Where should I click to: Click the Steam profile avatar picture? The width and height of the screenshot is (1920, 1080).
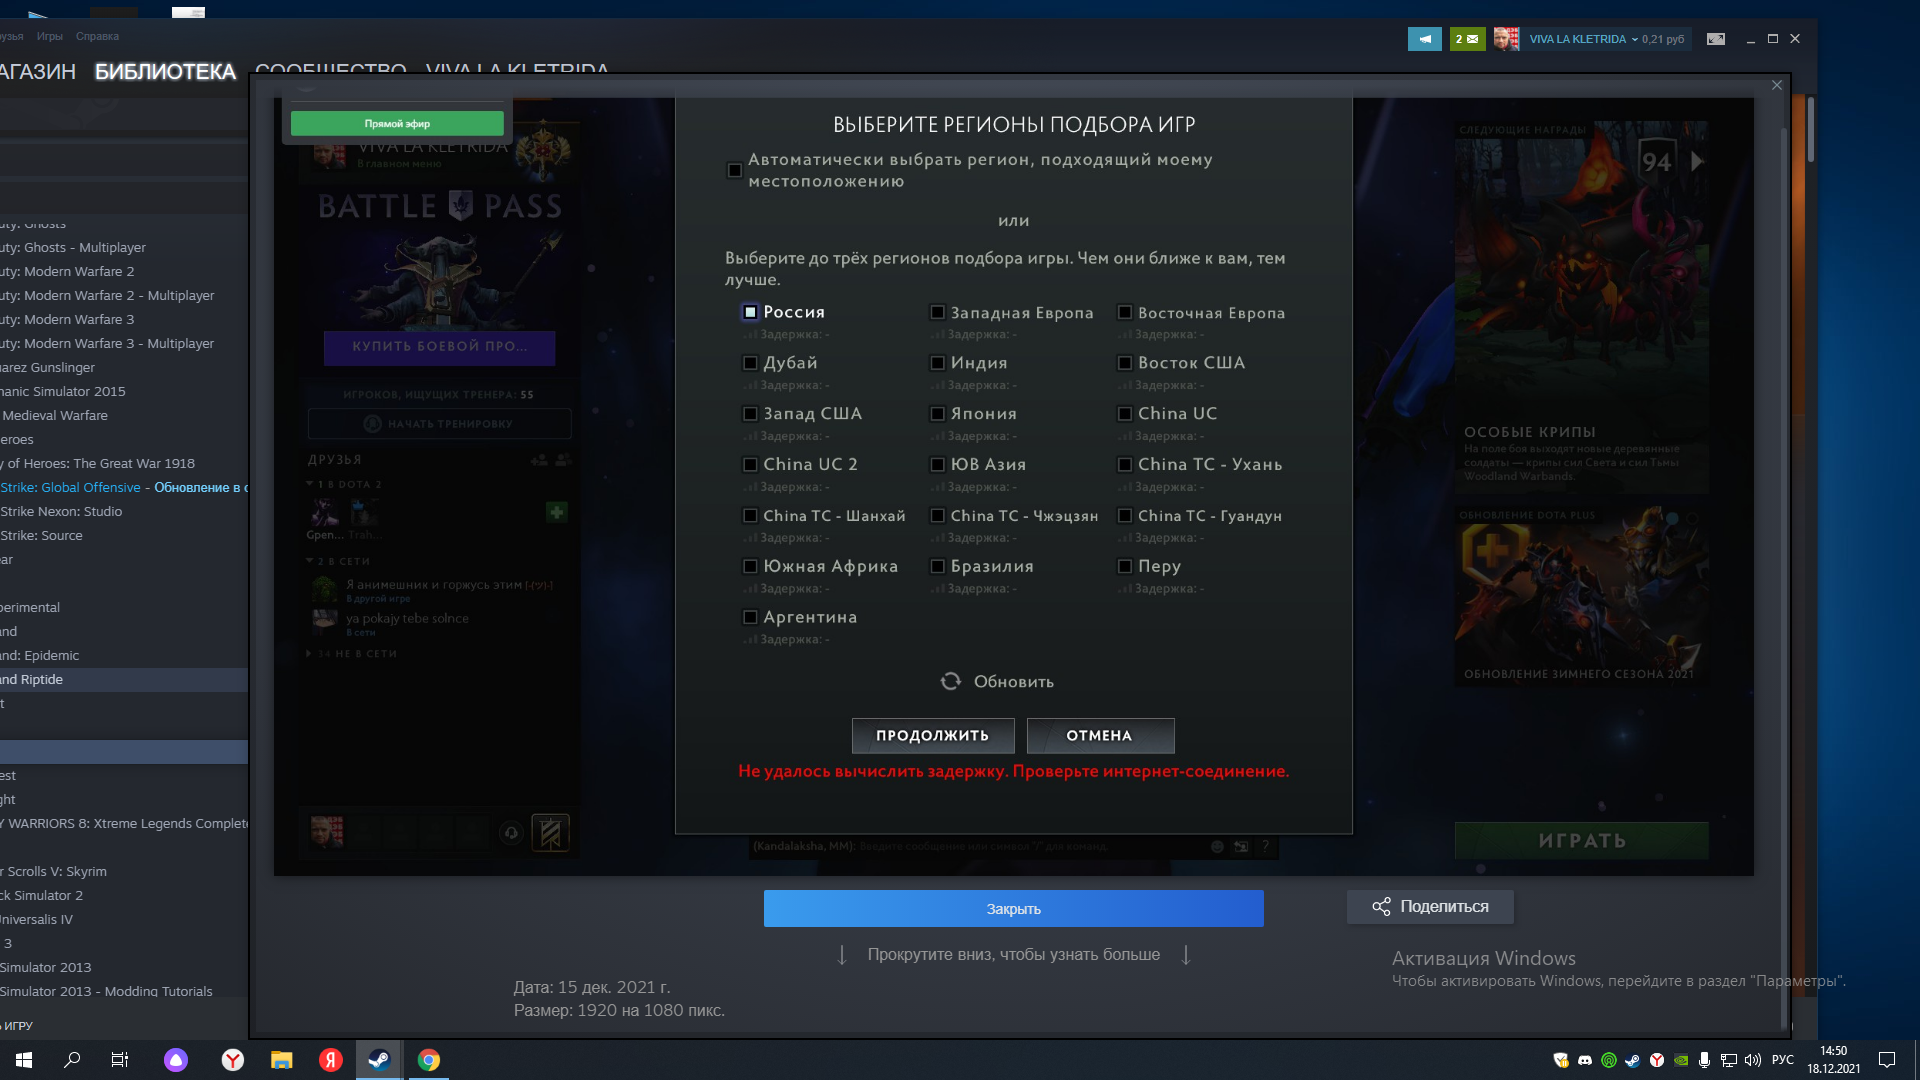pos(1506,39)
